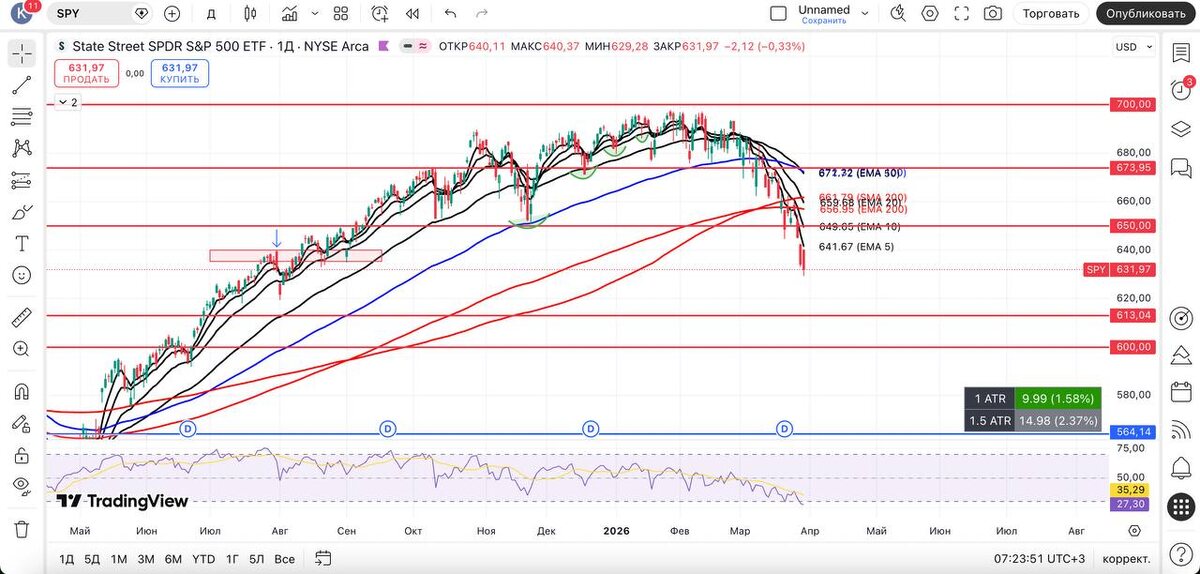
Task: Open the quick search lightning icon
Action: pyautogui.click(x=898, y=14)
